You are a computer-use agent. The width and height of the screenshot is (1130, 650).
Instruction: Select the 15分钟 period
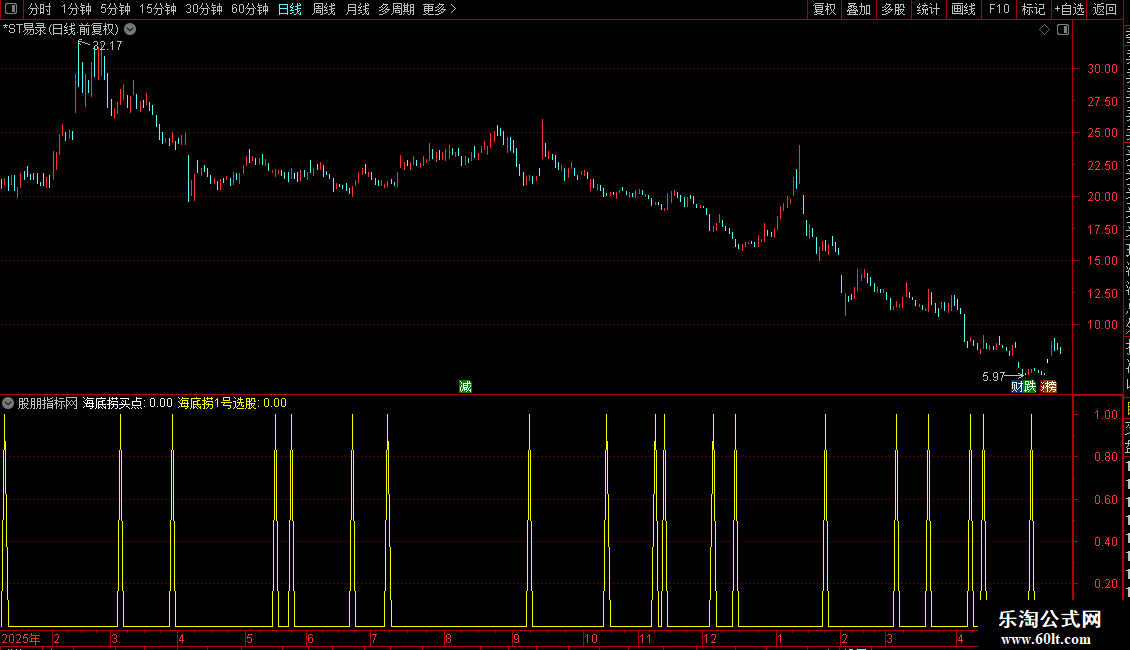point(158,9)
